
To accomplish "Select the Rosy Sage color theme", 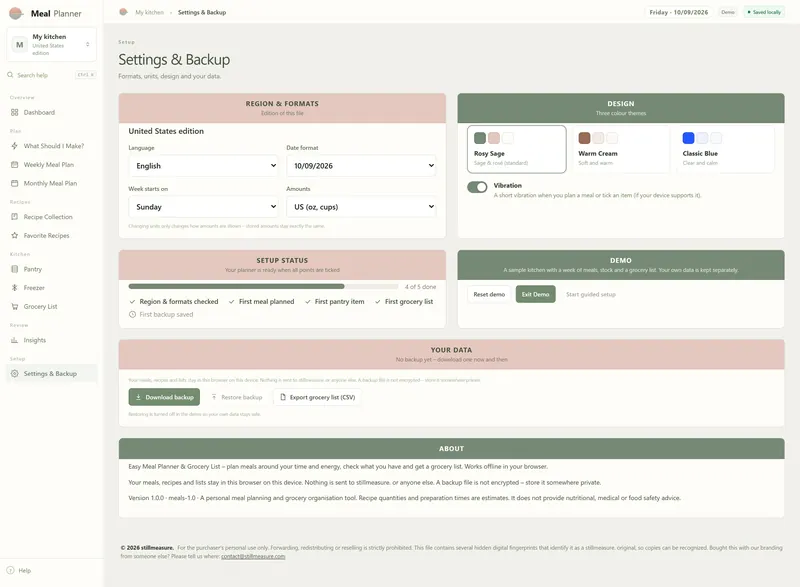I will pos(516,149).
